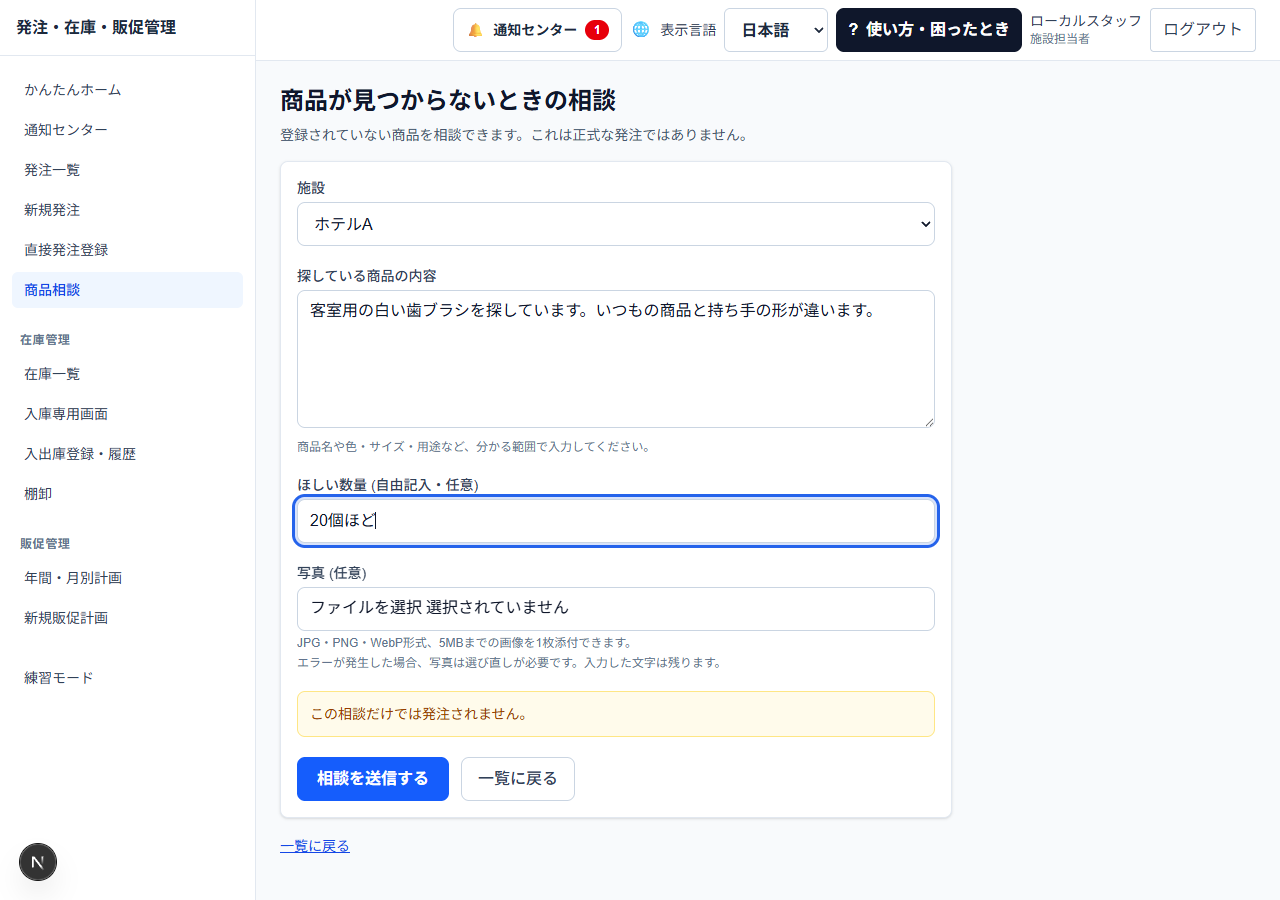
Task: Click the red notification count badge
Action: [597, 30]
